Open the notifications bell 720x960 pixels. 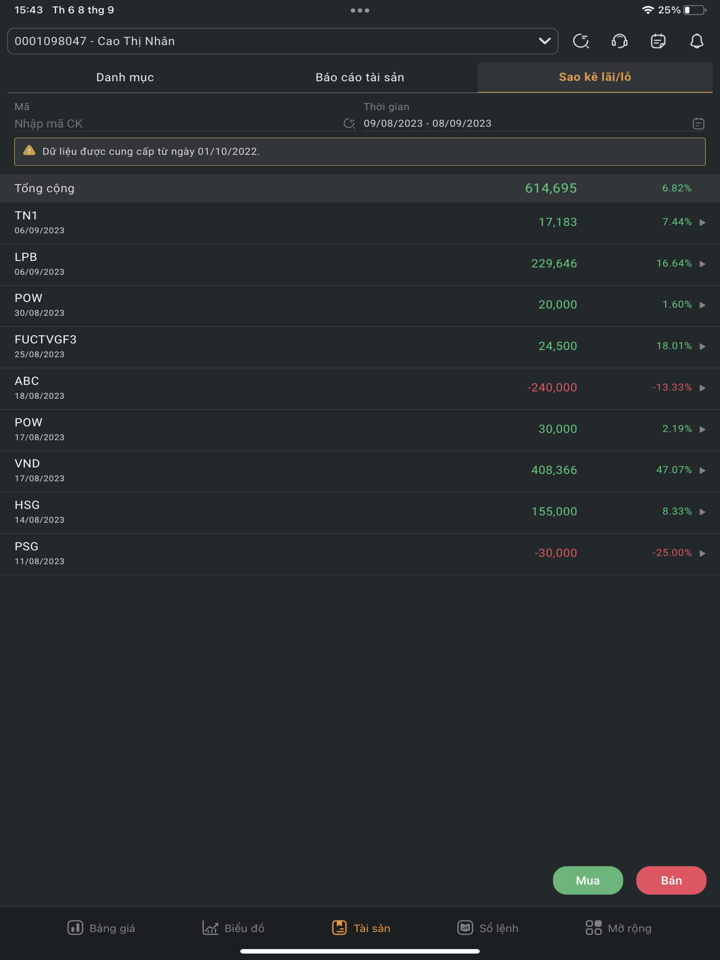point(697,41)
